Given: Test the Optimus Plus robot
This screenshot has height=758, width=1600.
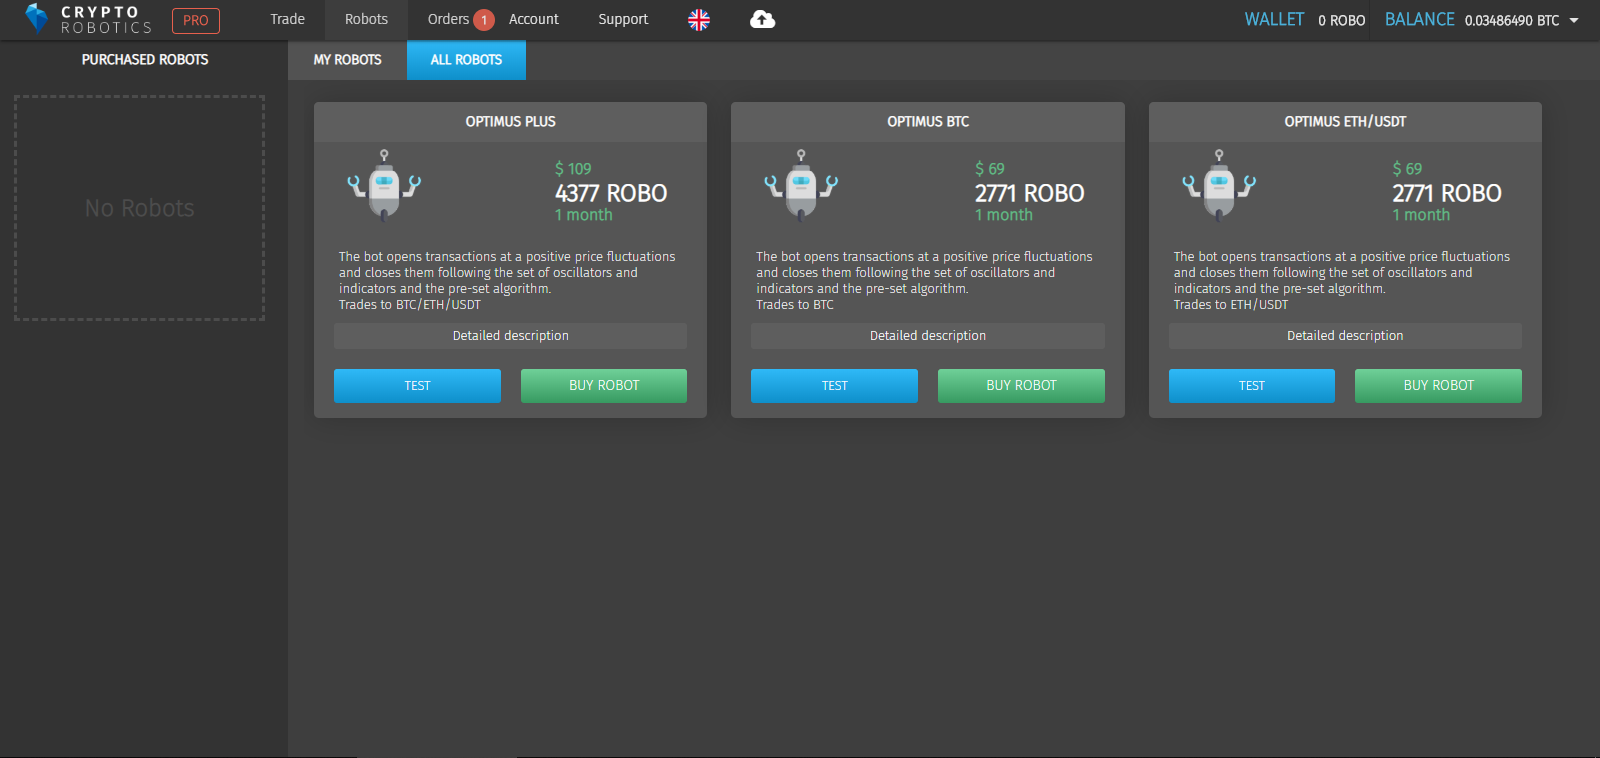Looking at the screenshot, I should click(417, 386).
